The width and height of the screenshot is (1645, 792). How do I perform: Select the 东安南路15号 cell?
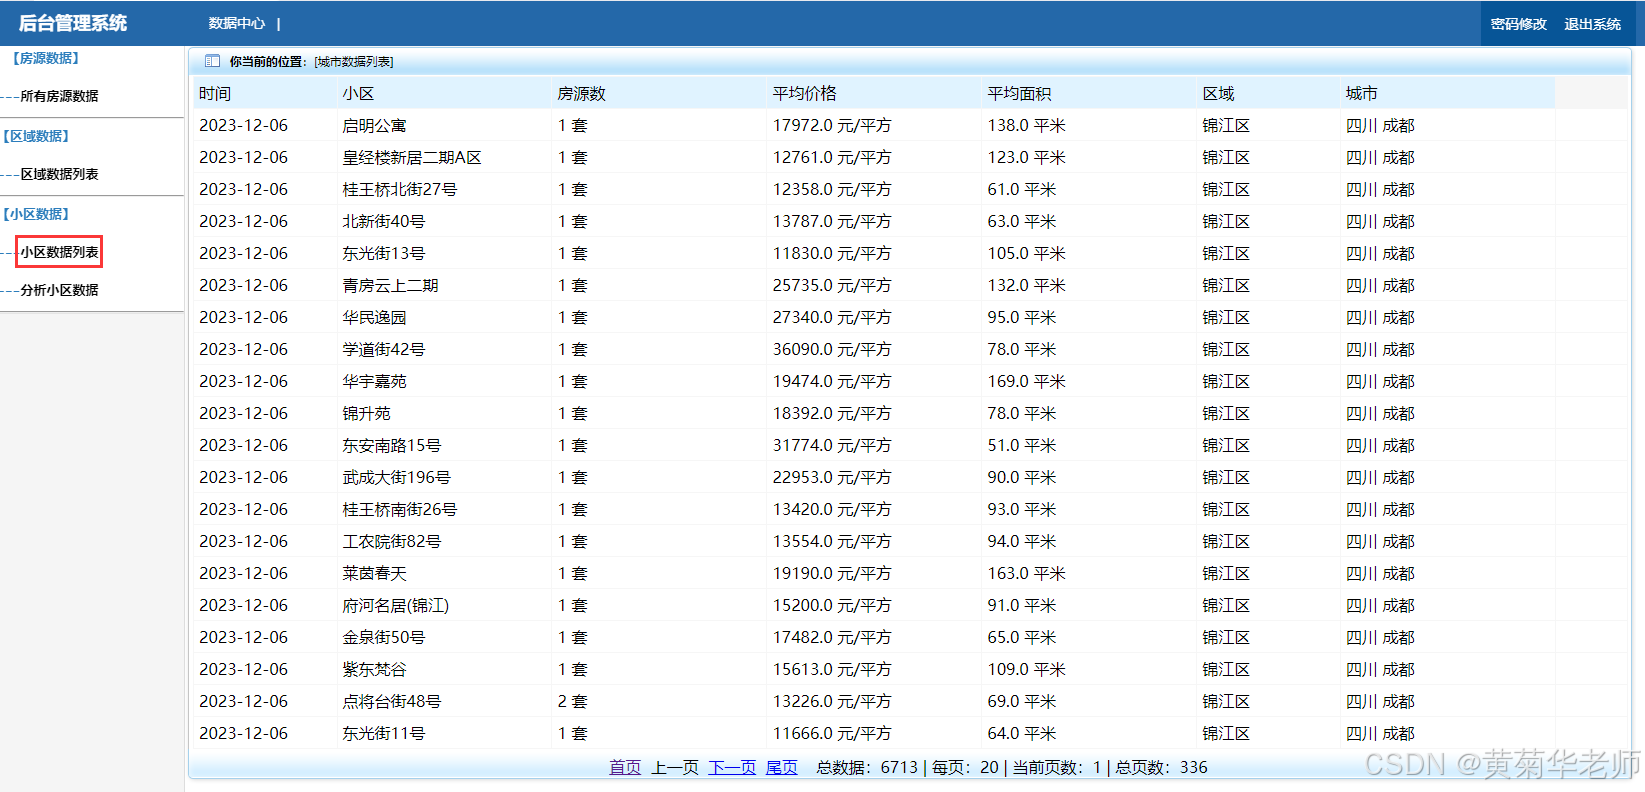(392, 445)
